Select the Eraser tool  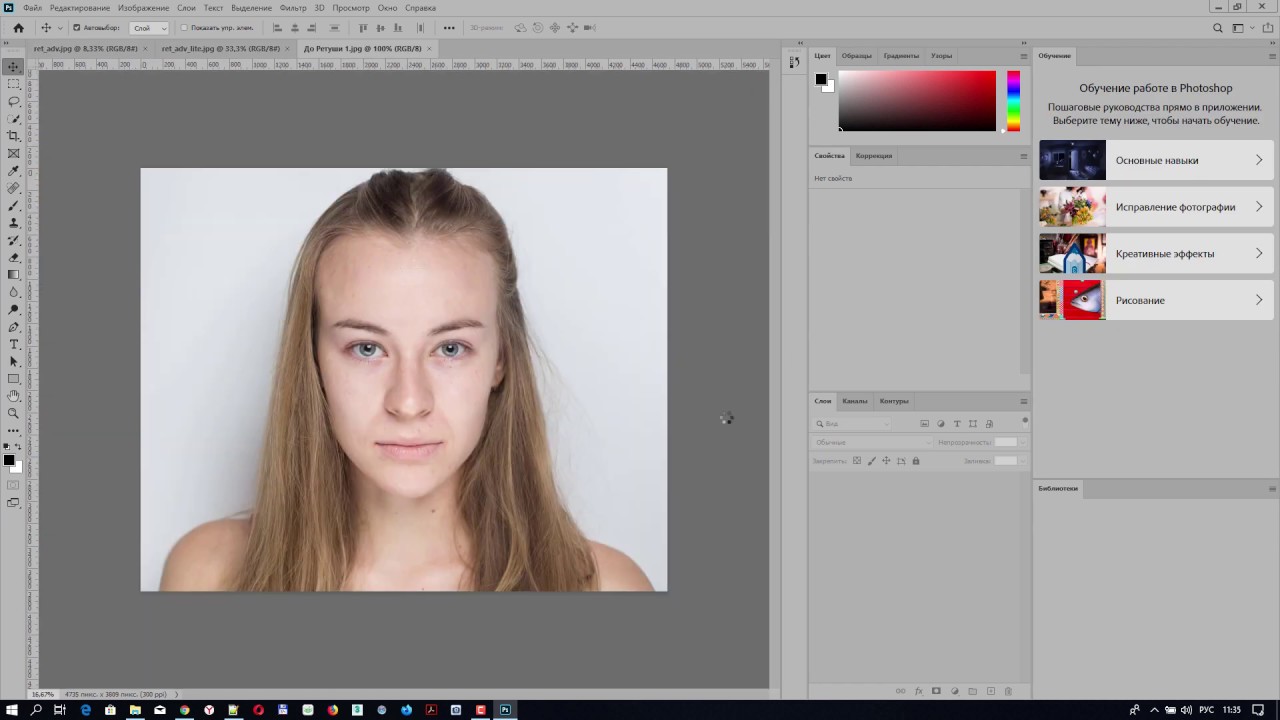coord(13,257)
